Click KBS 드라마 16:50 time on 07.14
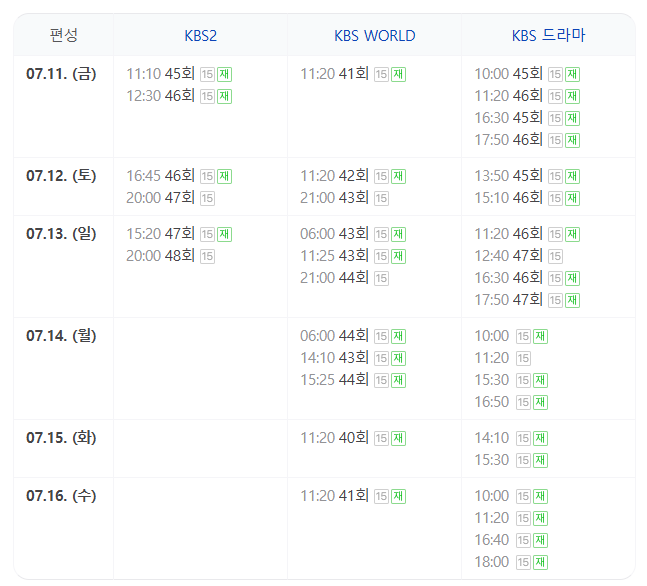 pyautogui.click(x=492, y=402)
